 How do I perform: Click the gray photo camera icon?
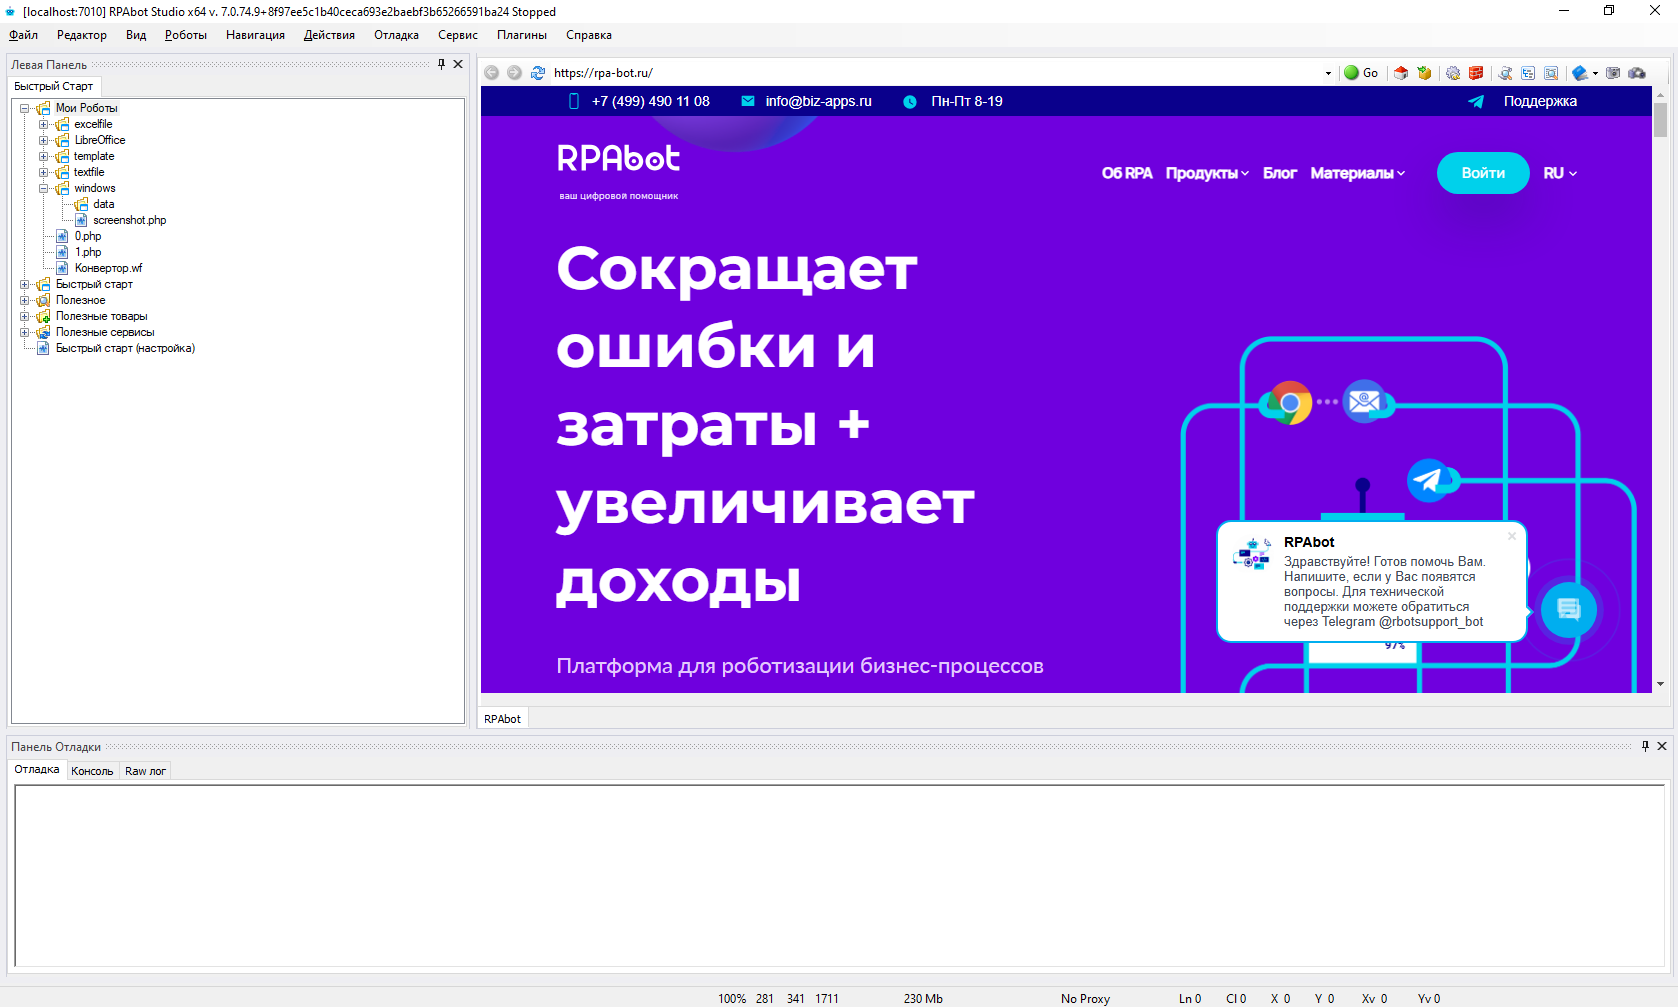point(1613,73)
